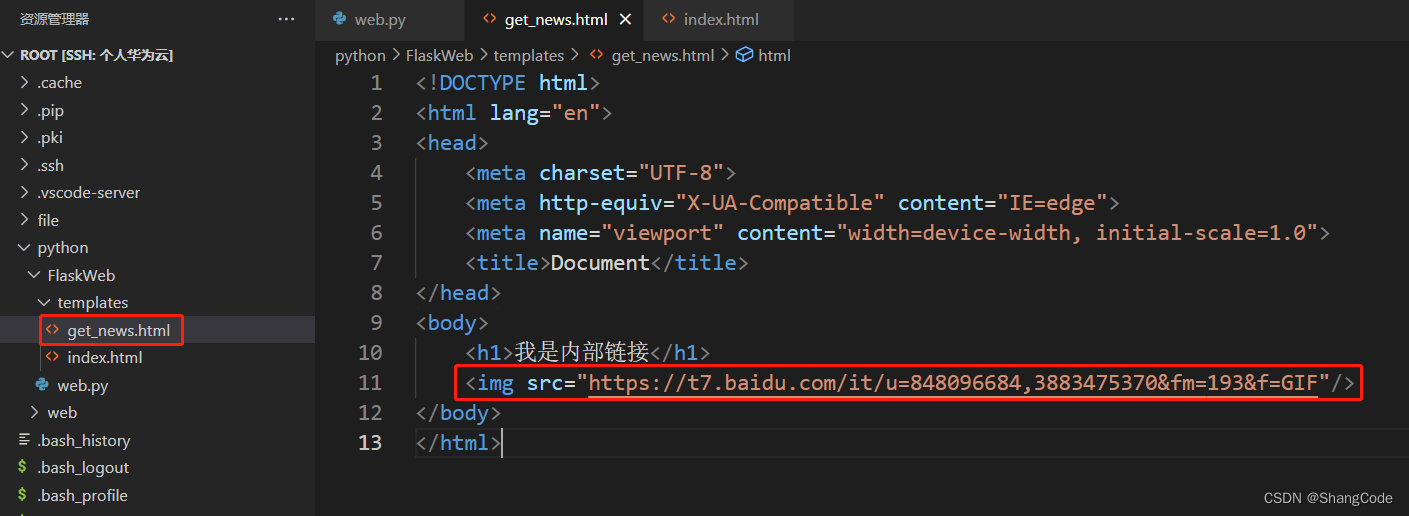This screenshot has width=1409, height=516.
Task: Click line number 1 in the gutter
Action: click(376, 82)
